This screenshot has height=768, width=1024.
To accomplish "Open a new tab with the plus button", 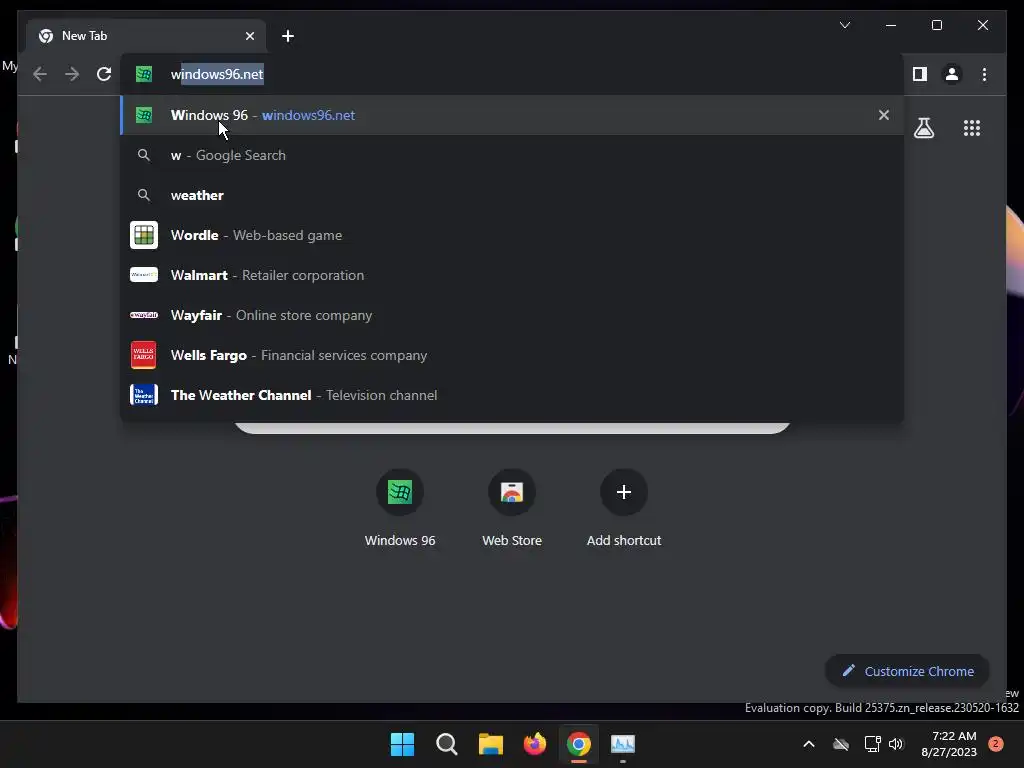I will pyautogui.click(x=288, y=36).
